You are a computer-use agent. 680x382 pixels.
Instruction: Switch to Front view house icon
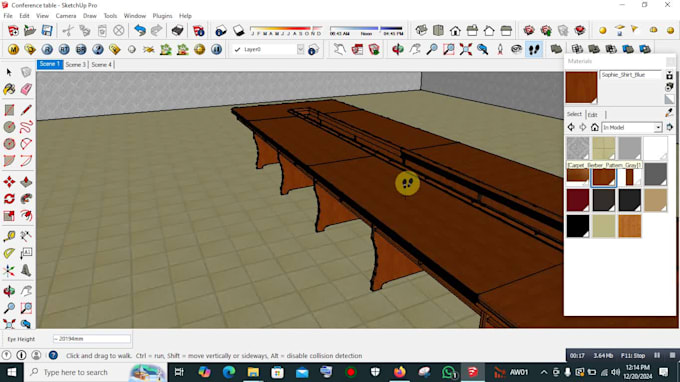pyautogui.click(x=455, y=30)
